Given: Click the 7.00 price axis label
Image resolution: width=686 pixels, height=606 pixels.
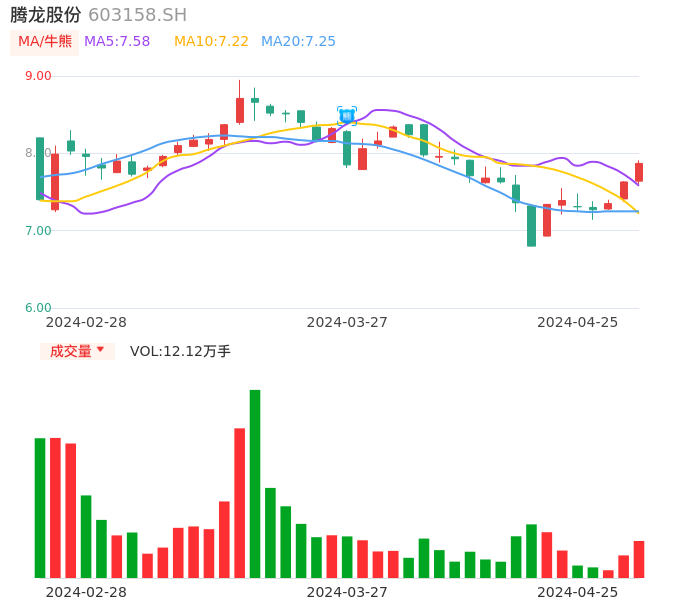Looking at the screenshot, I should coord(38,231).
